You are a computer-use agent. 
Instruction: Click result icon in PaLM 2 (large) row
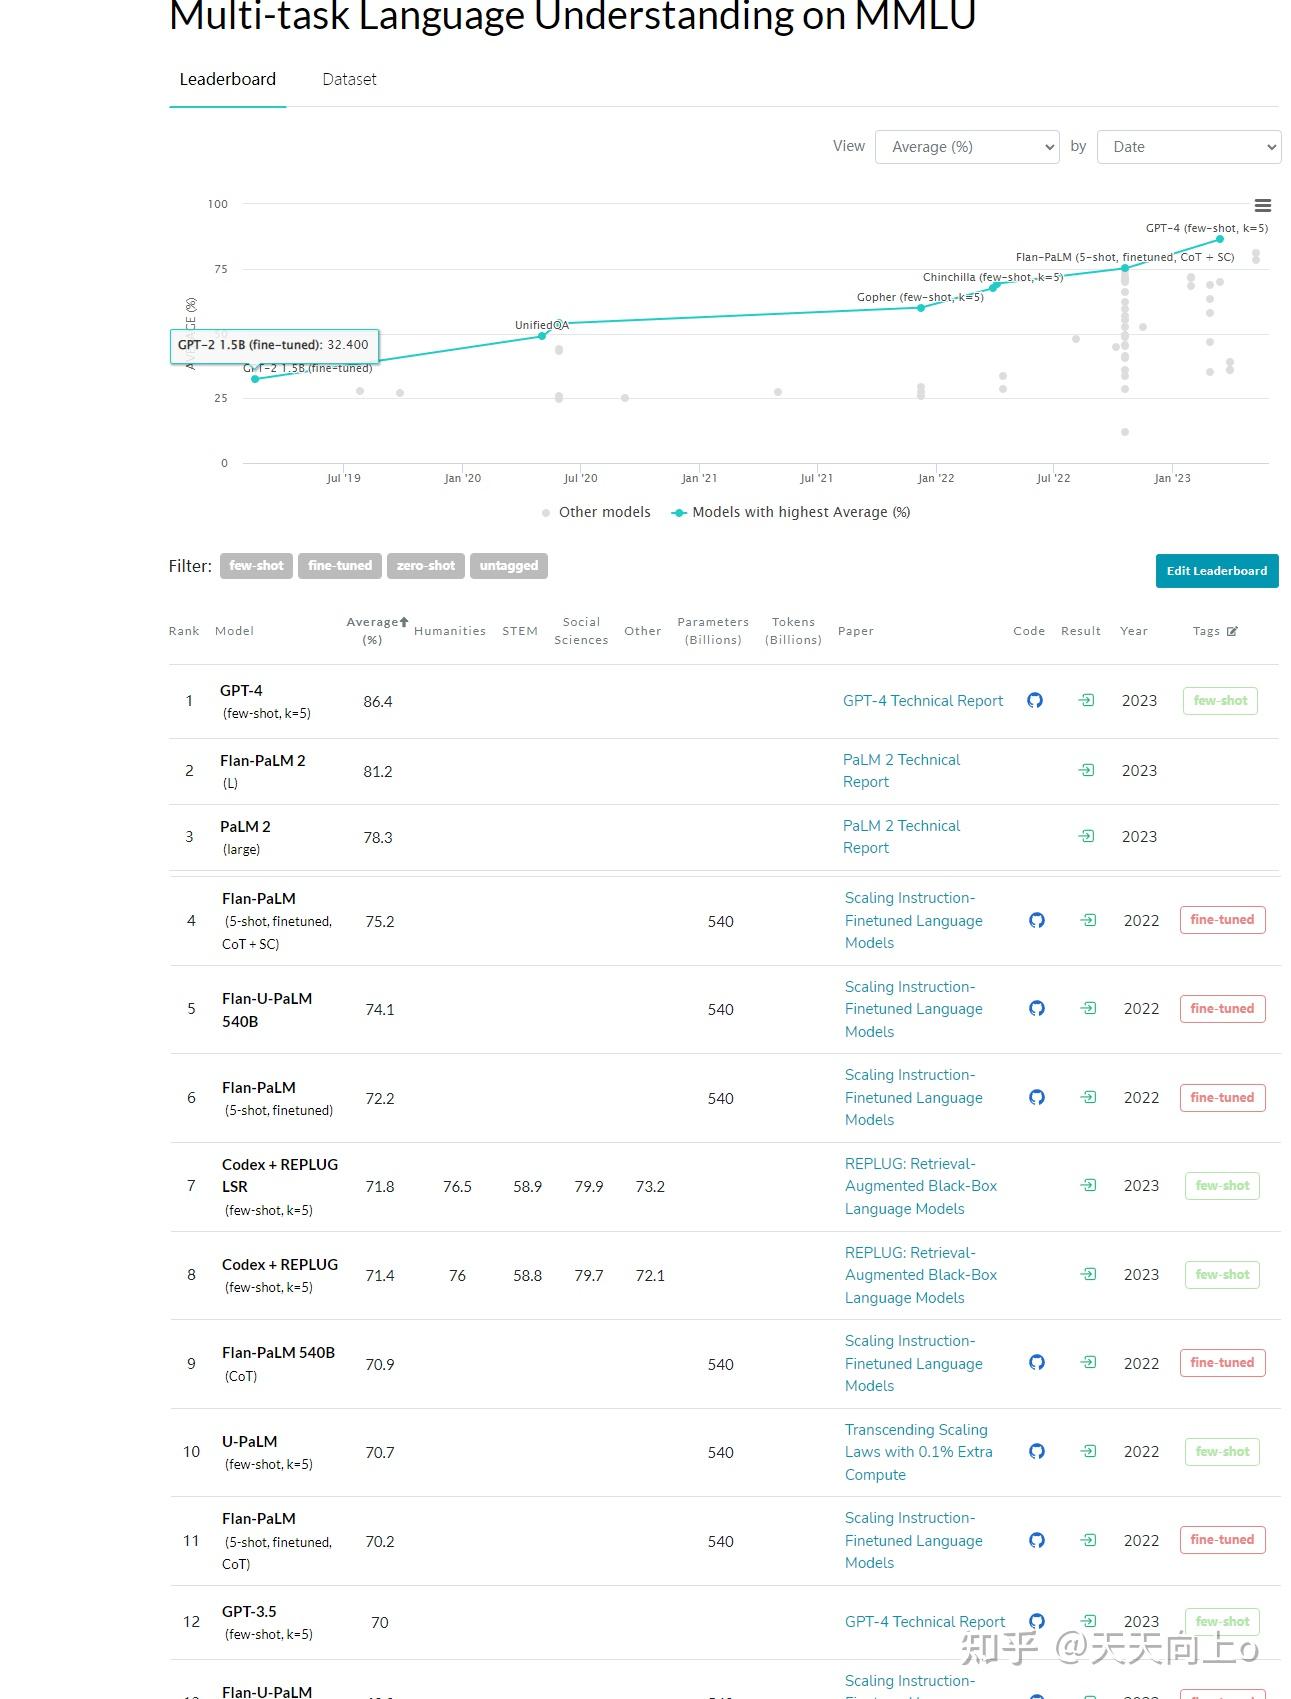point(1086,836)
